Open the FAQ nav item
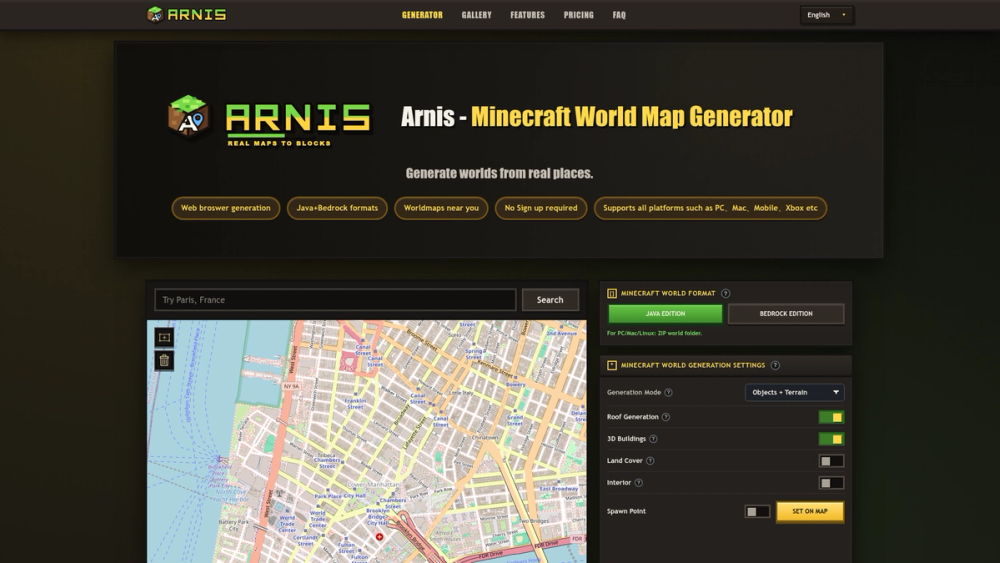1000x563 pixels. coord(619,15)
